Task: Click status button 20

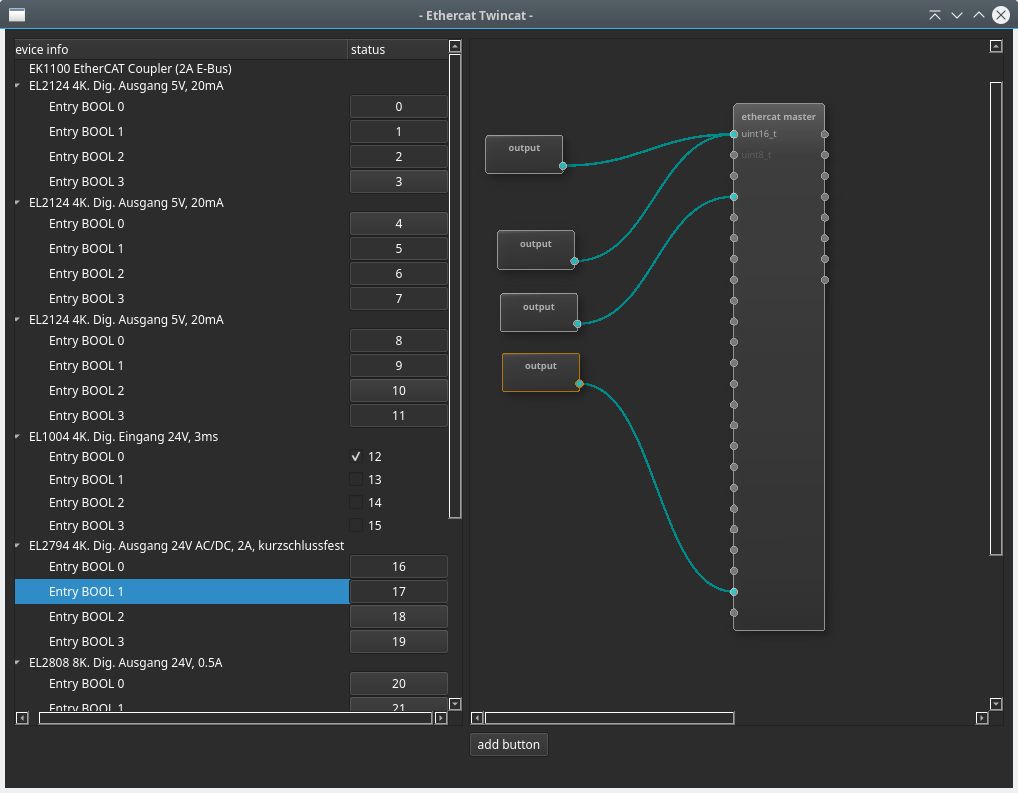Action: tap(399, 683)
